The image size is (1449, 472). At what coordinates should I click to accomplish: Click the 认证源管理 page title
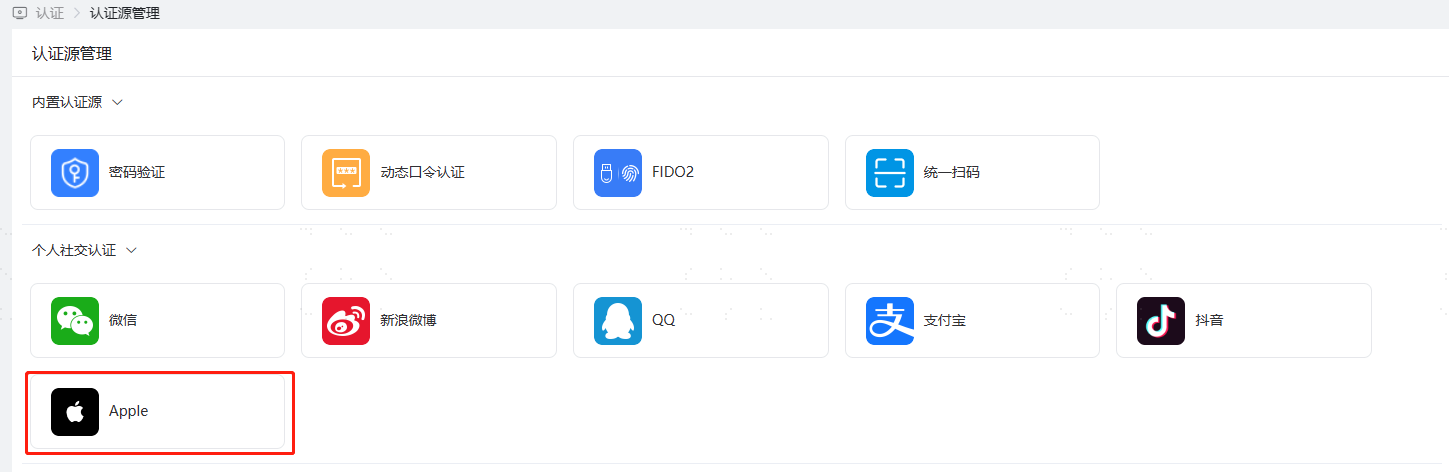(72, 54)
